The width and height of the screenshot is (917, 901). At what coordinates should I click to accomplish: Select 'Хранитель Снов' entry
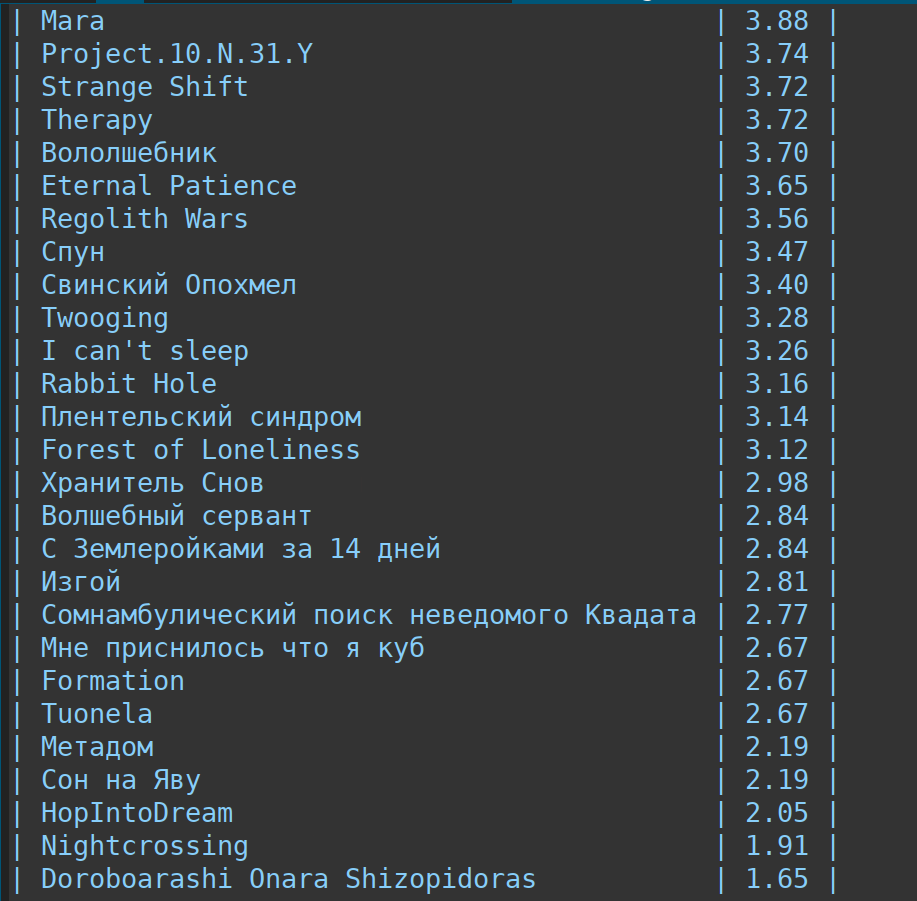click(x=152, y=484)
